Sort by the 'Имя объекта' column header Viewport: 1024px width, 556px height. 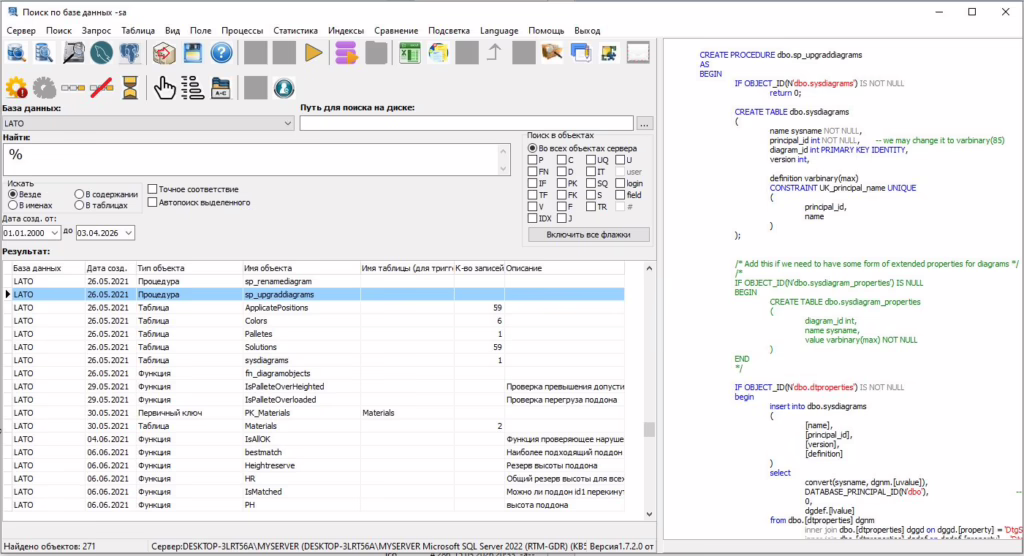pyautogui.click(x=300, y=268)
